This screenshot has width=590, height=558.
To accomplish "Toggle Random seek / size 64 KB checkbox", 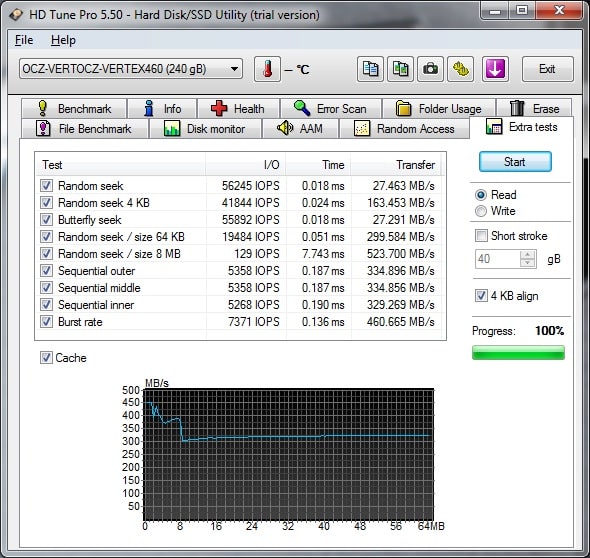I will [46, 237].
